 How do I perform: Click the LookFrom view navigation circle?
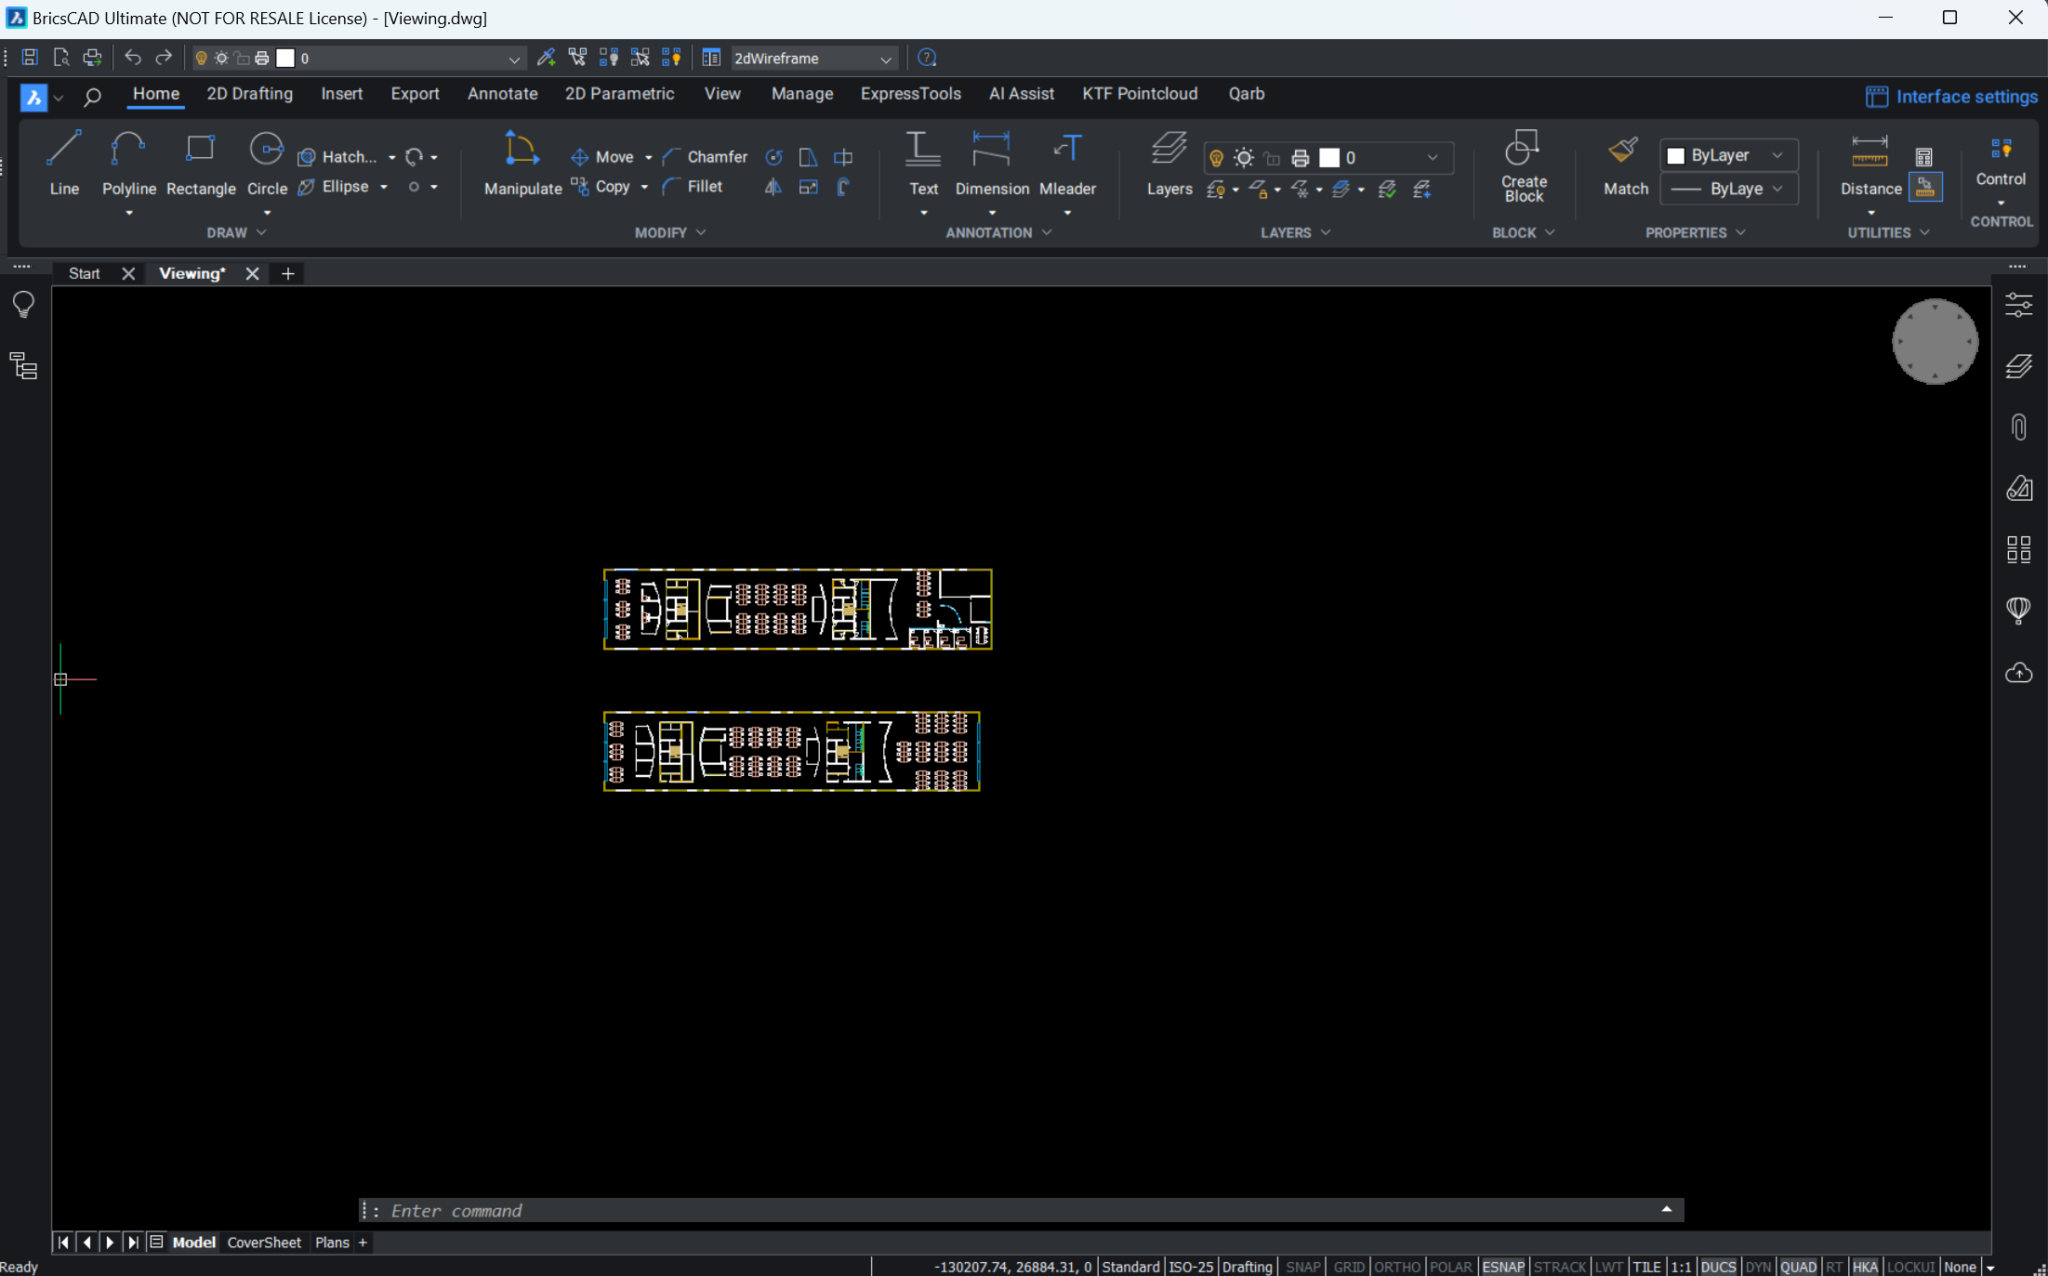(x=1934, y=342)
